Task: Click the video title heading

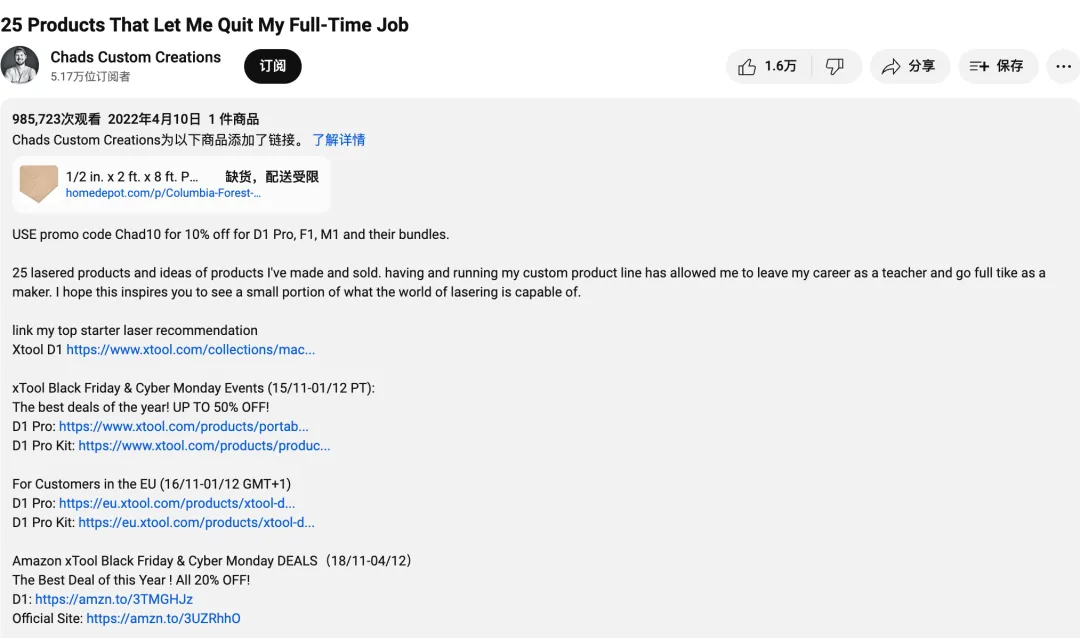Action: pos(205,25)
